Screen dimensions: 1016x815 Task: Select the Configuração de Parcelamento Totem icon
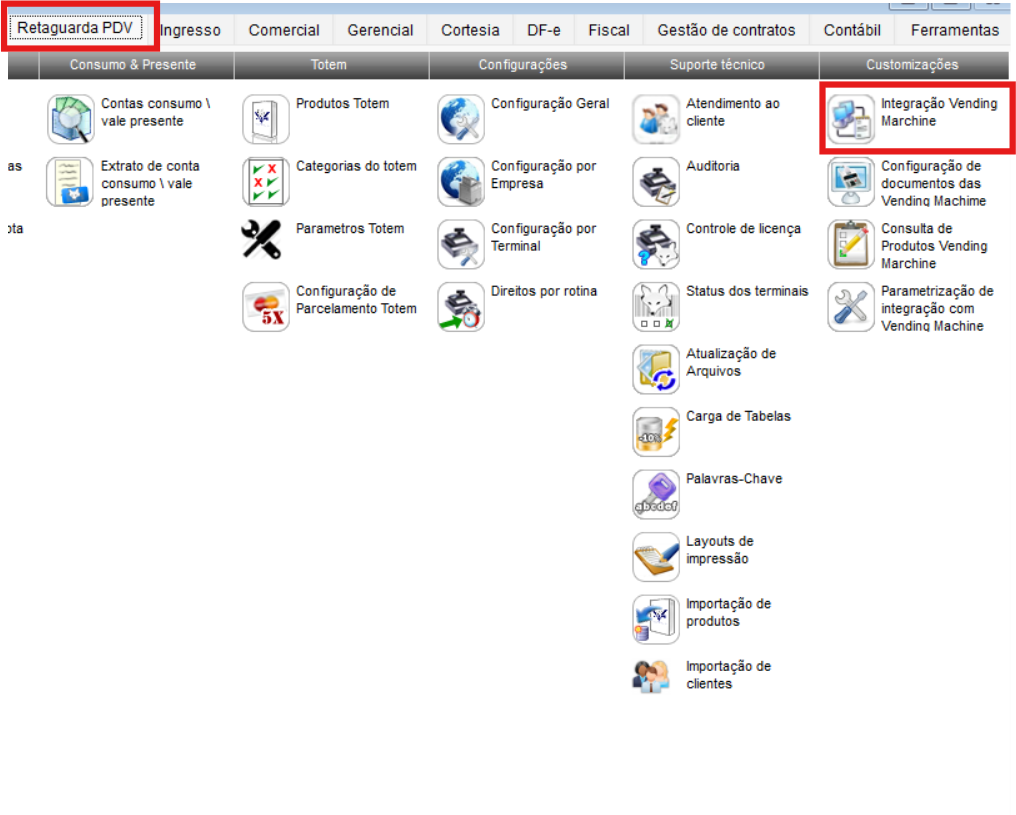pos(266,307)
